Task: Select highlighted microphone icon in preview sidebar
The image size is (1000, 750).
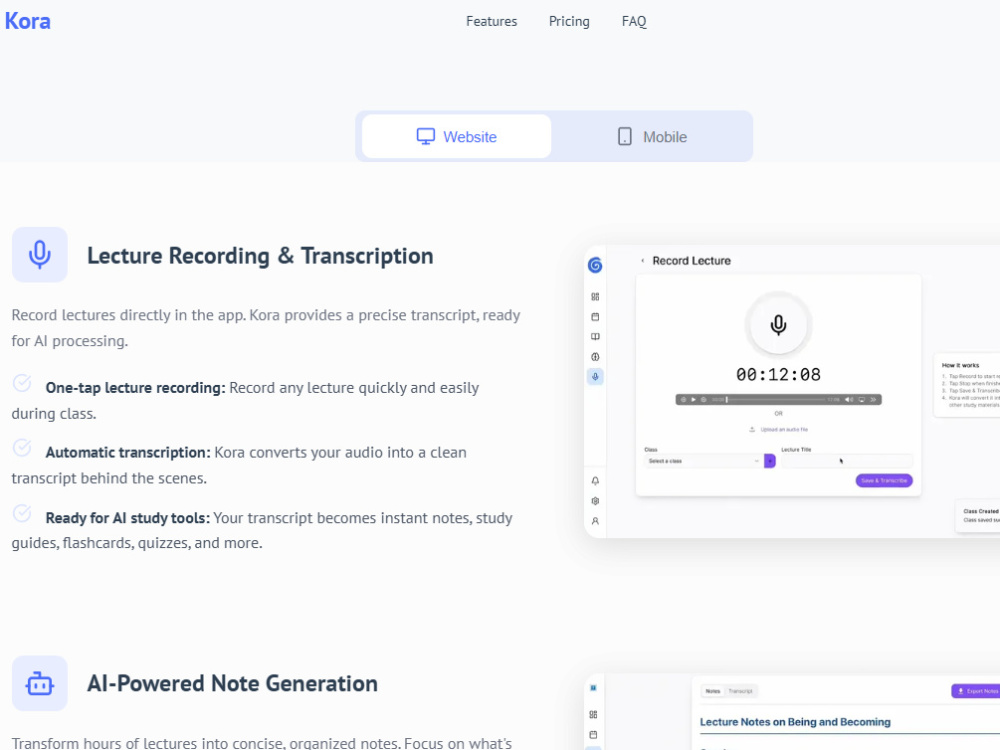Action: coord(595,377)
